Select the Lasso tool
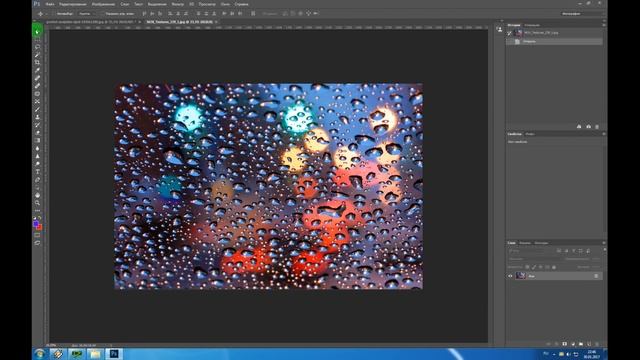Viewport: 640px width, 360px height. pos(37,47)
